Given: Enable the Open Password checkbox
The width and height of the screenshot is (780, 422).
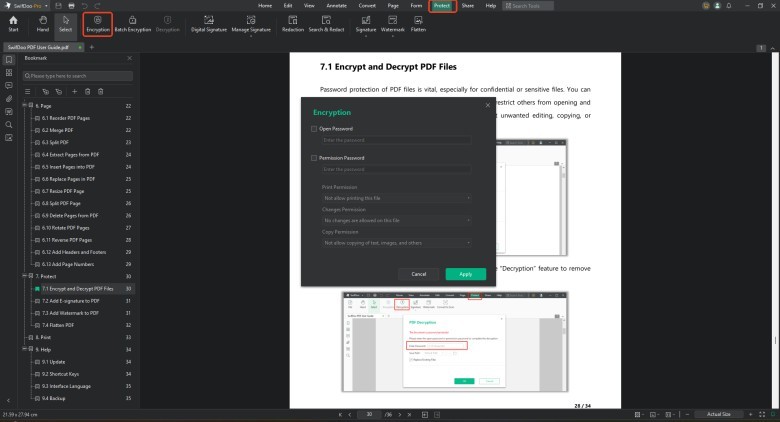Looking at the screenshot, I should pos(314,128).
